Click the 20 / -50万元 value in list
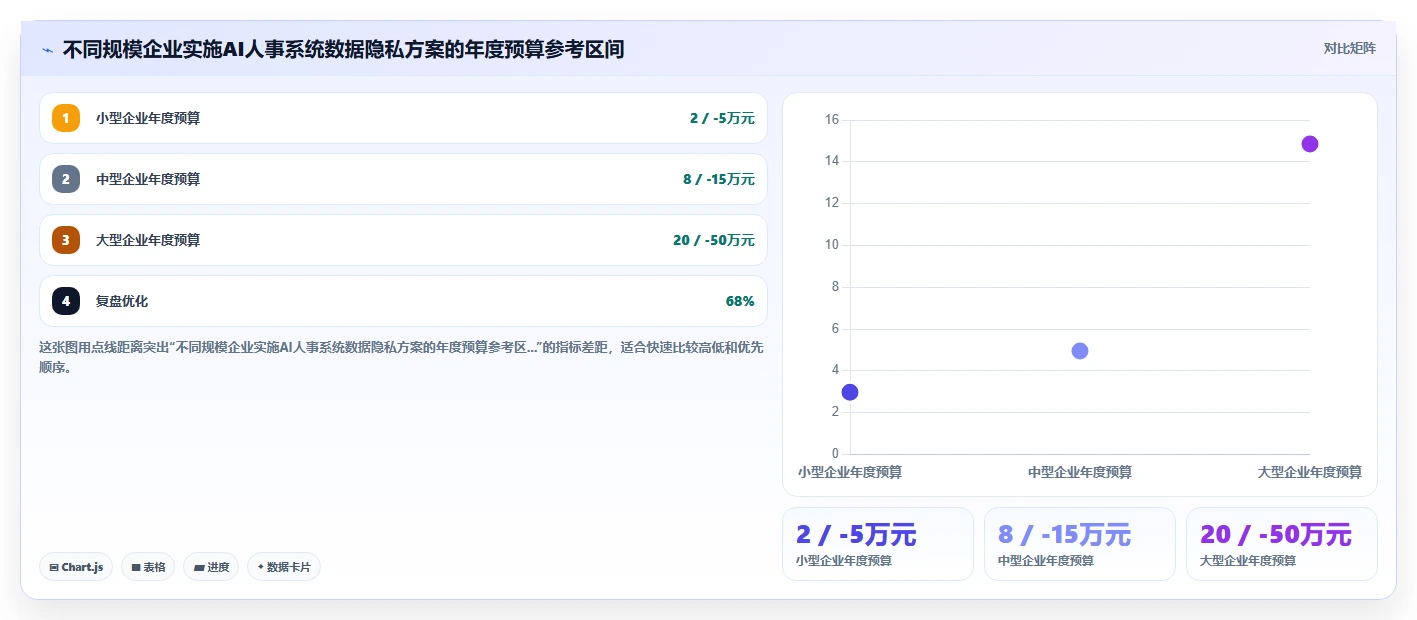 click(714, 240)
